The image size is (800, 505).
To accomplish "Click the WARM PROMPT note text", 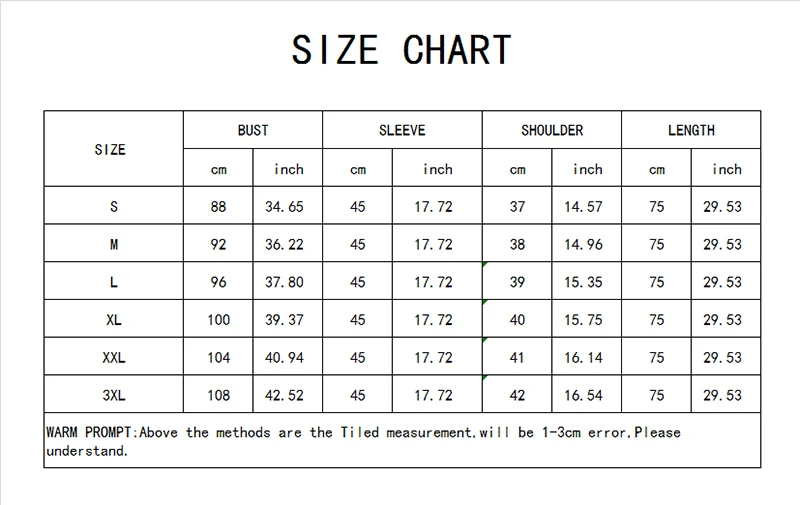I will [363, 442].
